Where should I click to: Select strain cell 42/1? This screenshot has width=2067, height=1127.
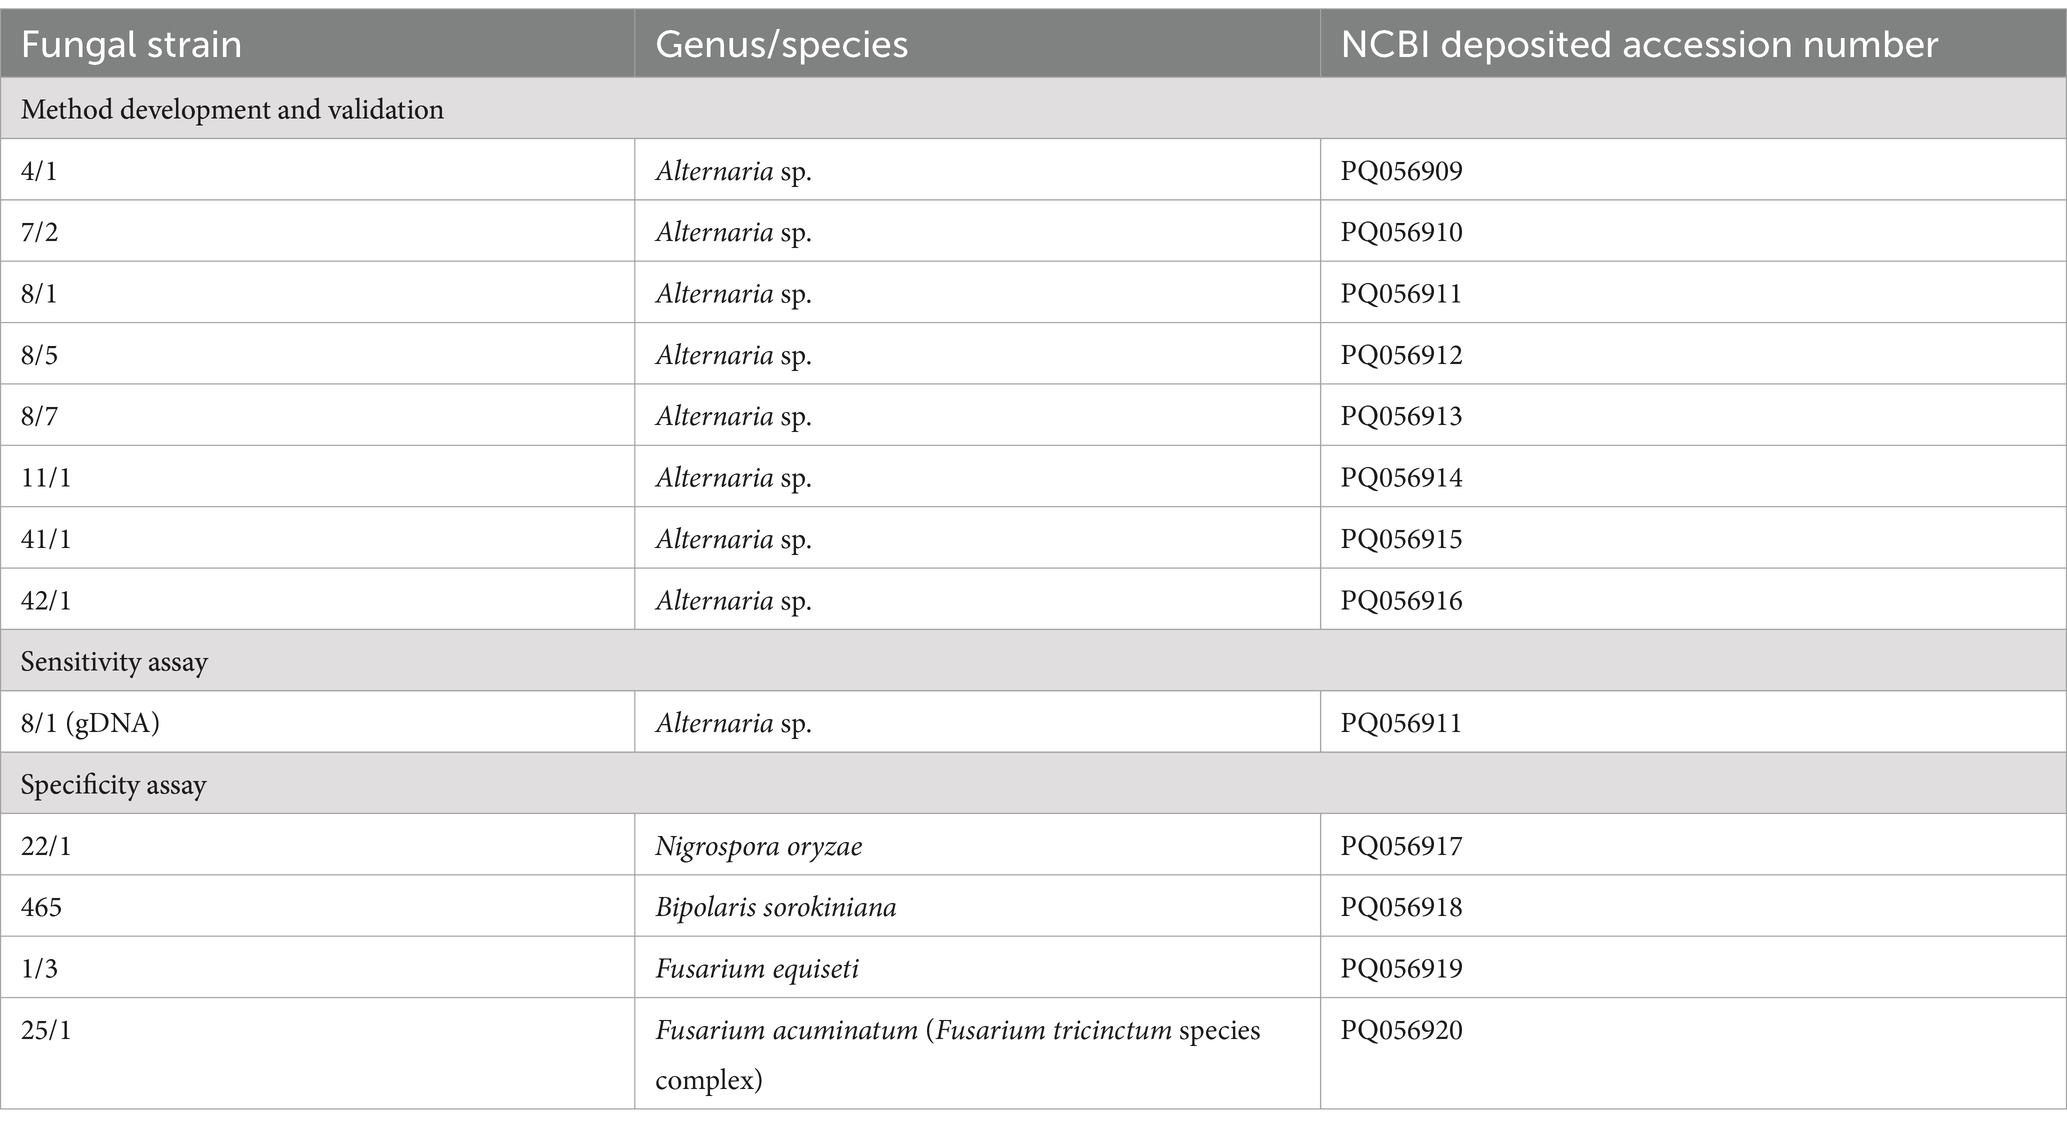click(x=317, y=599)
